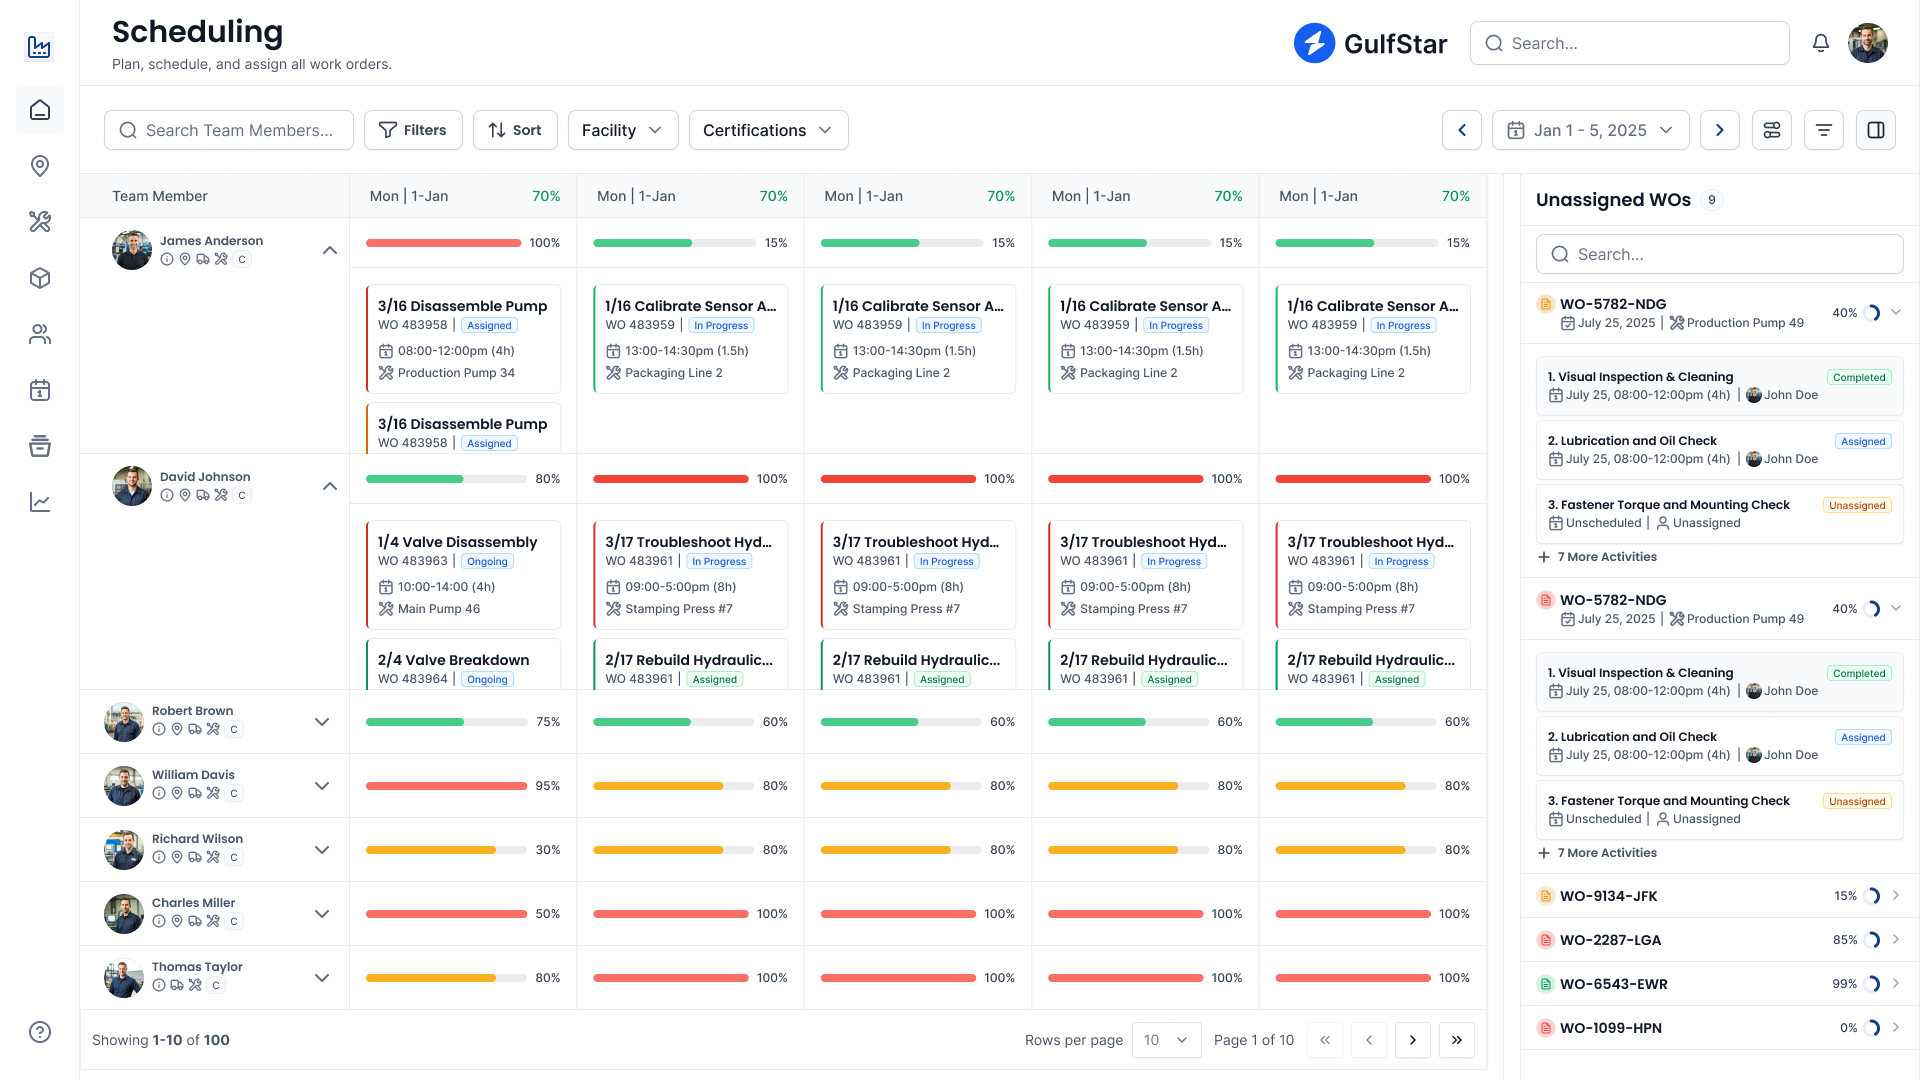Open the help question mark icon
The height and width of the screenshot is (1080, 1920).
pos(40,1032)
